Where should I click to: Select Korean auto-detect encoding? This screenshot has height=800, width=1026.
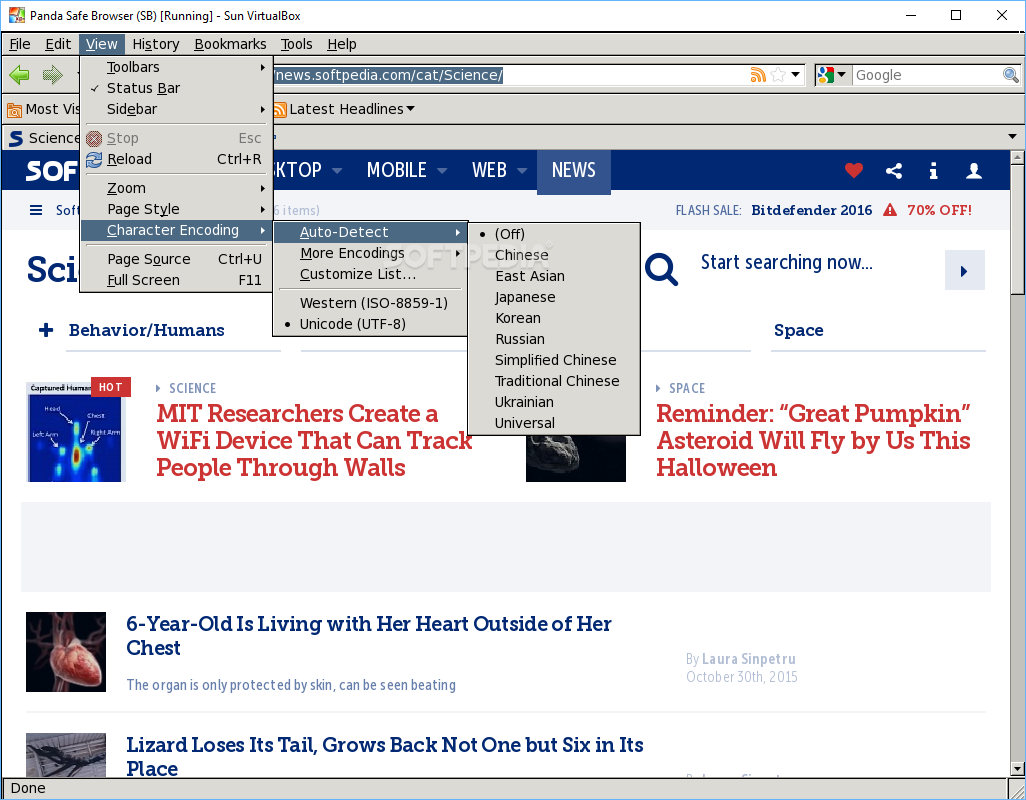pyautogui.click(x=554, y=318)
